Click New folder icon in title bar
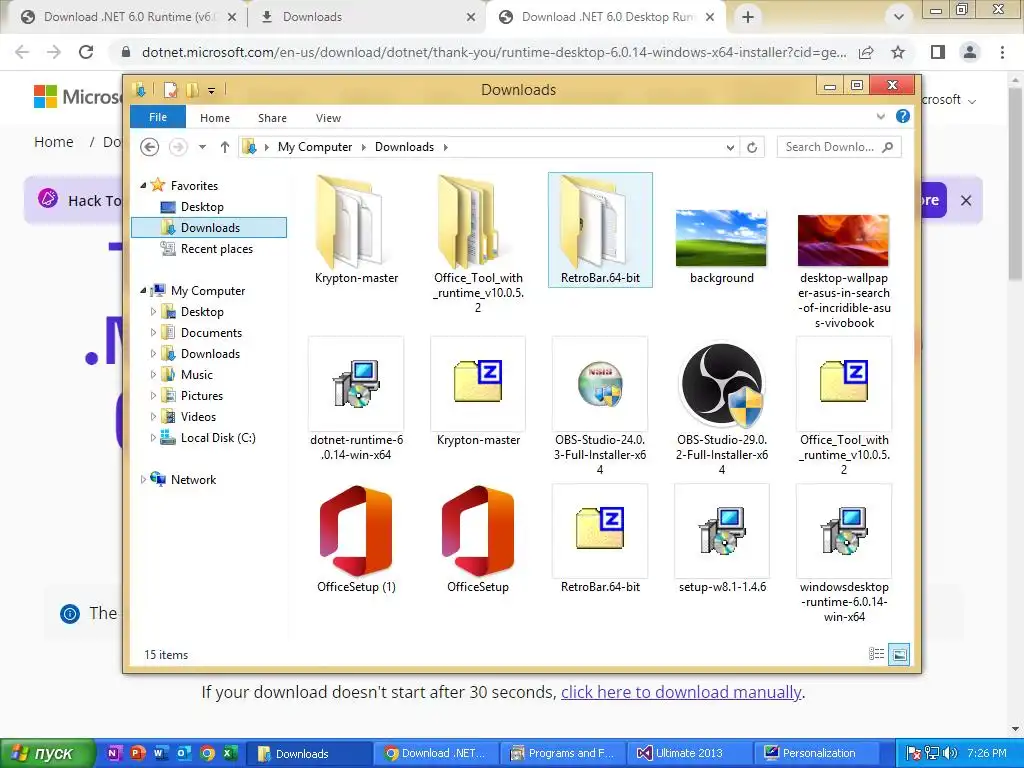 coord(192,89)
